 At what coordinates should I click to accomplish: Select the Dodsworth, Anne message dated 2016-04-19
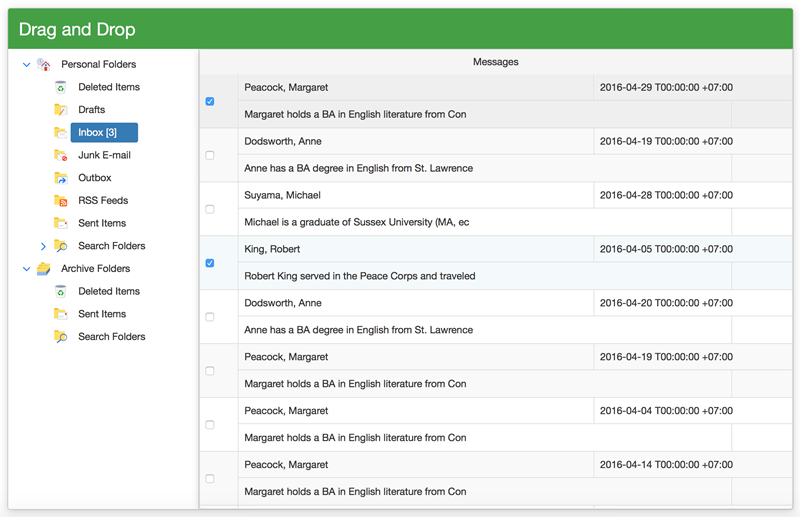click(283, 142)
